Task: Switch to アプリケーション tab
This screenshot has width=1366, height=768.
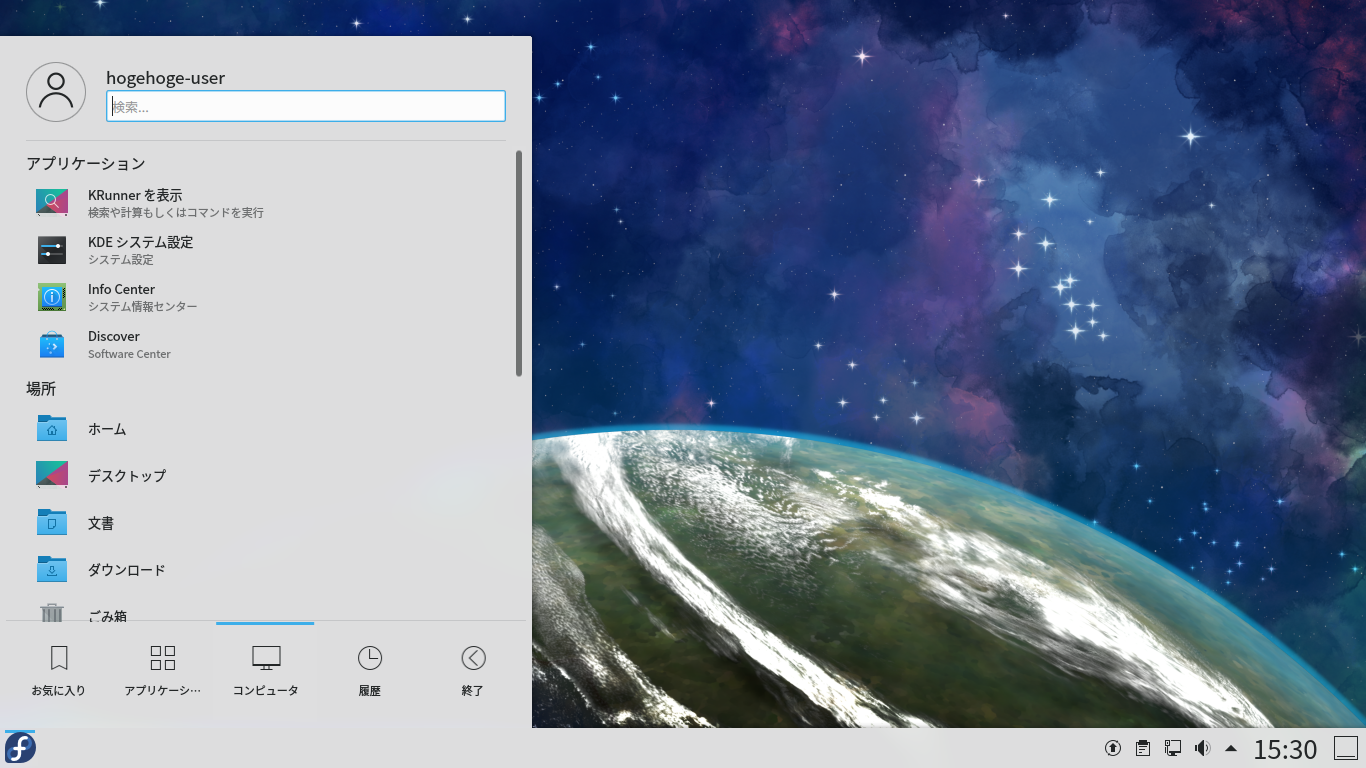Action: point(162,671)
